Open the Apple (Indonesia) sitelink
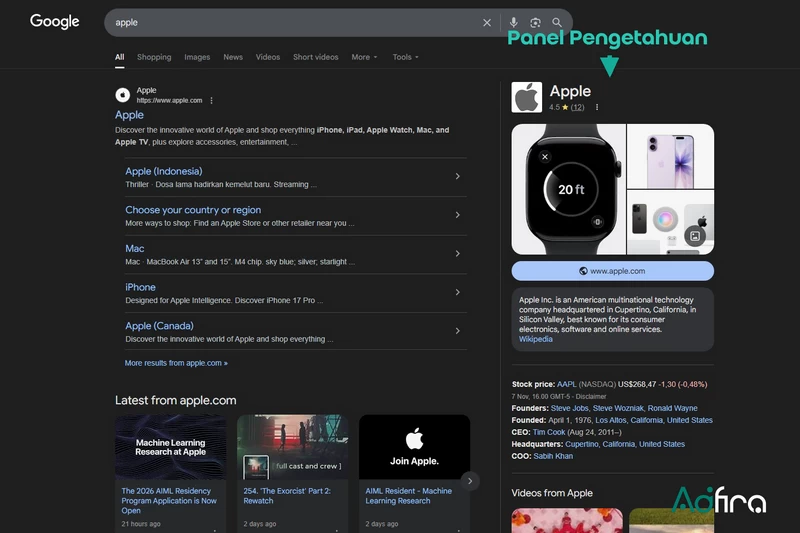The height and width of the screenshot is (533, 800). 164,171
